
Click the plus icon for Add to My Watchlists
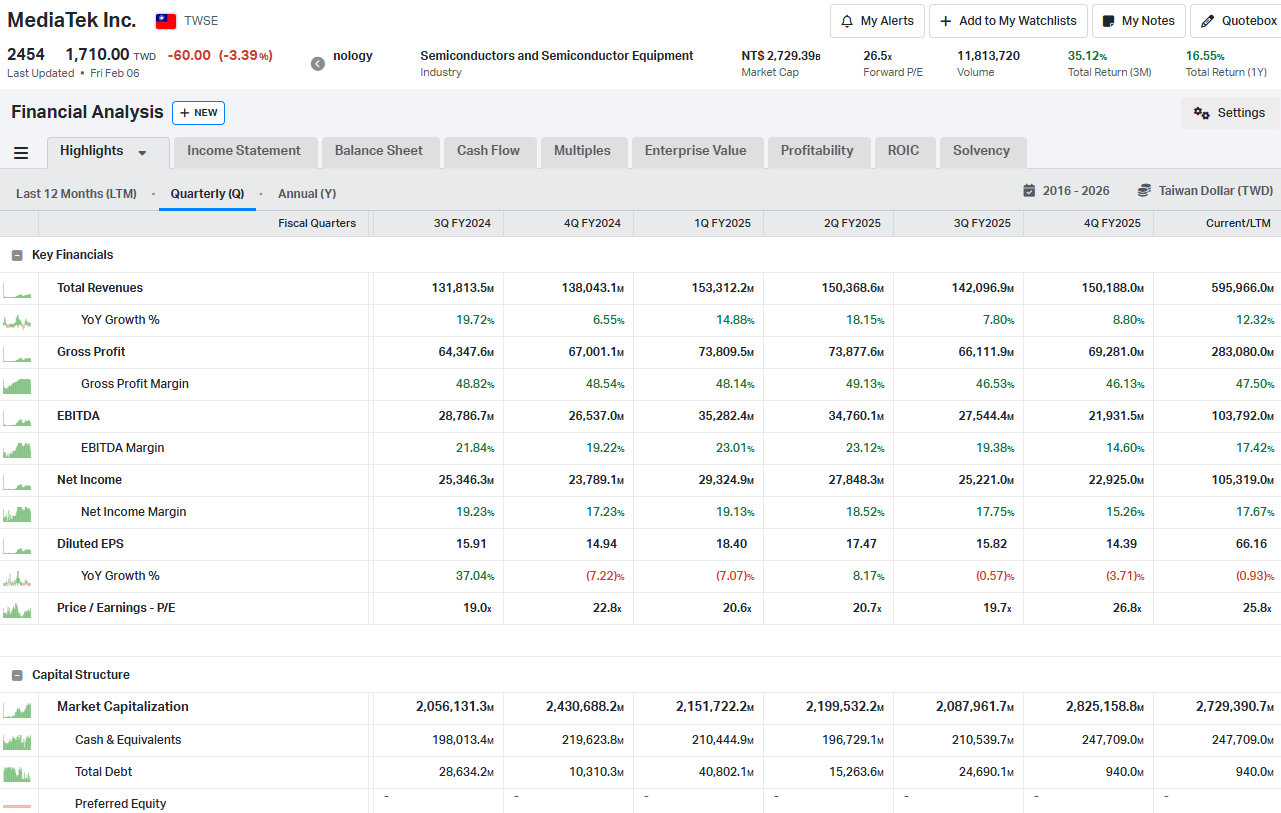tap(945, 21)
